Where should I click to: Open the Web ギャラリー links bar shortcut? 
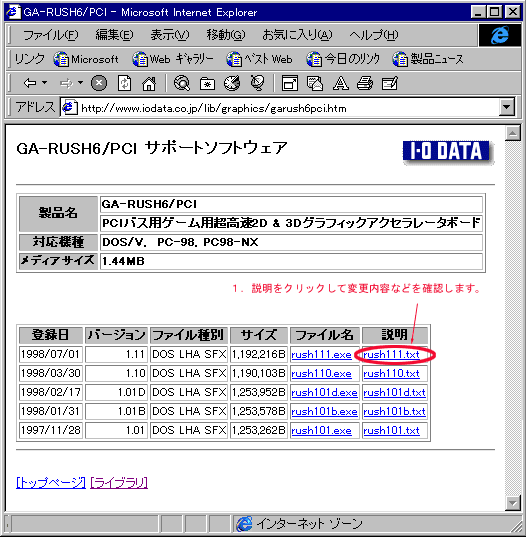coord(173,59)
